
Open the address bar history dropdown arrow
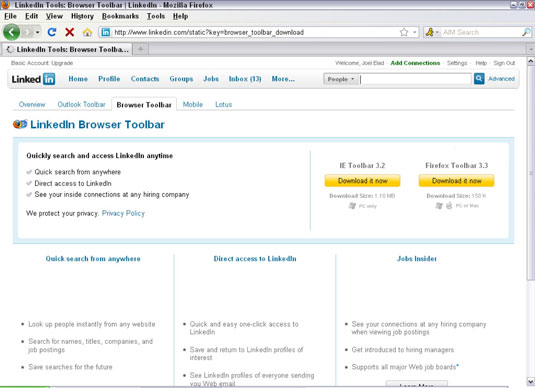tap(415, 32)
